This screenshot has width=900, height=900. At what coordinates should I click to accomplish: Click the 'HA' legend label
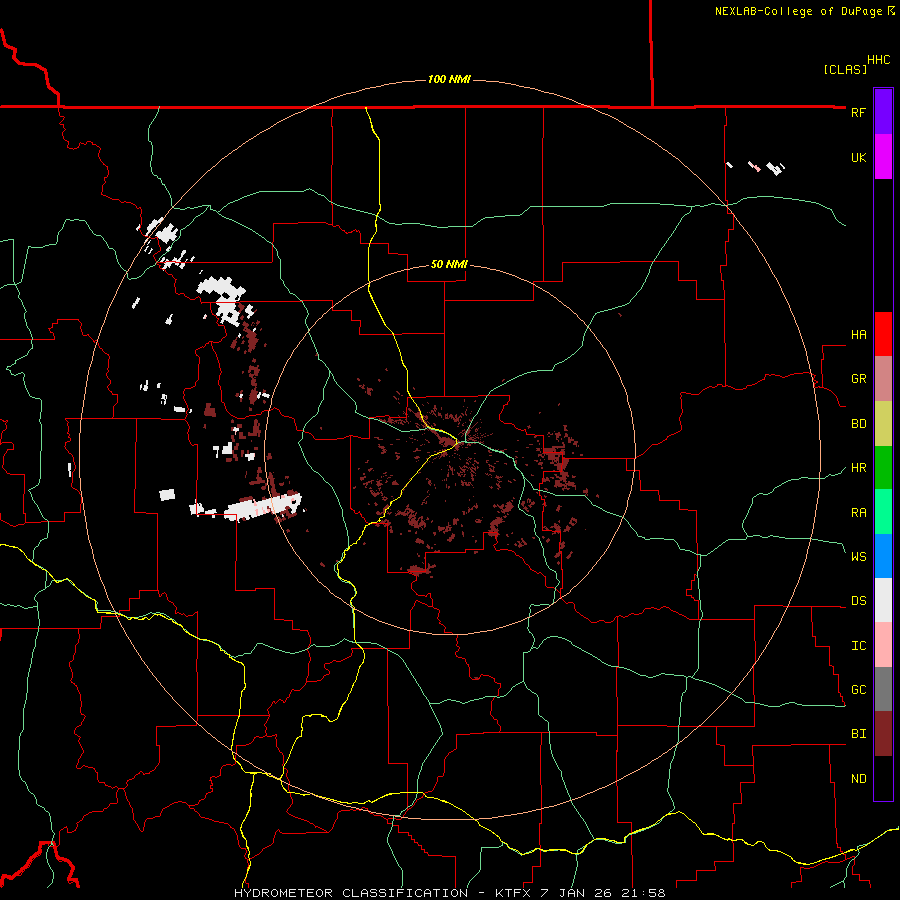858,334
